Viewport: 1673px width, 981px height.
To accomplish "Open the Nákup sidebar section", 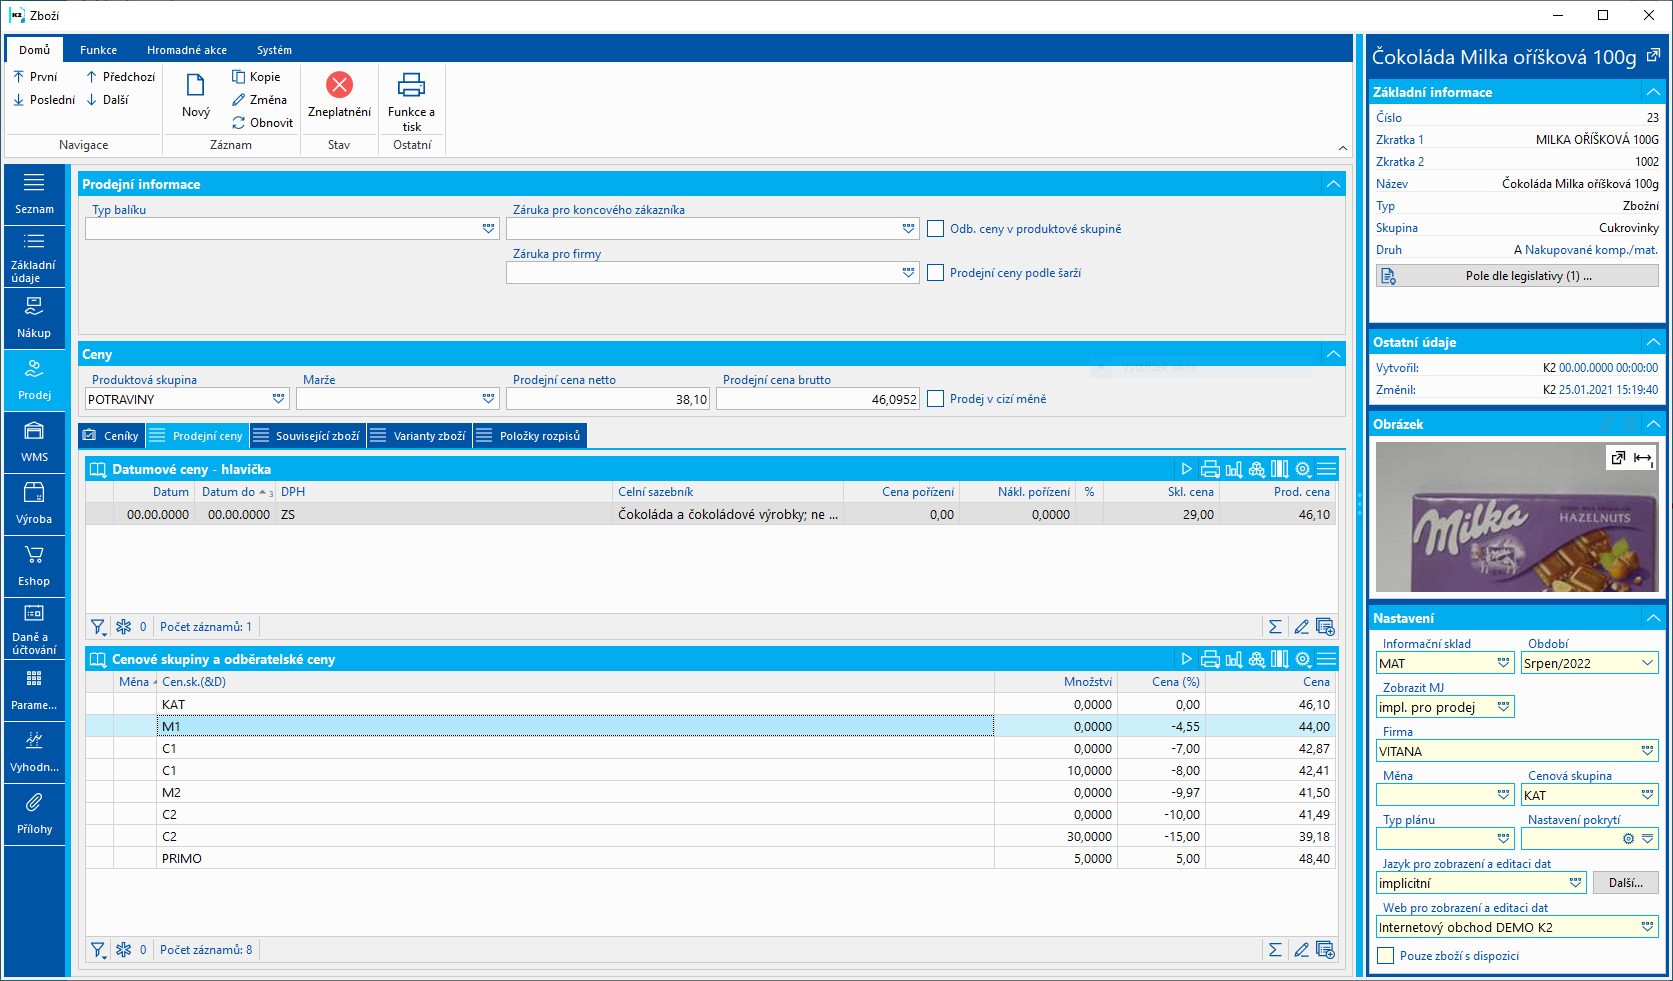I will click(34, 318).
